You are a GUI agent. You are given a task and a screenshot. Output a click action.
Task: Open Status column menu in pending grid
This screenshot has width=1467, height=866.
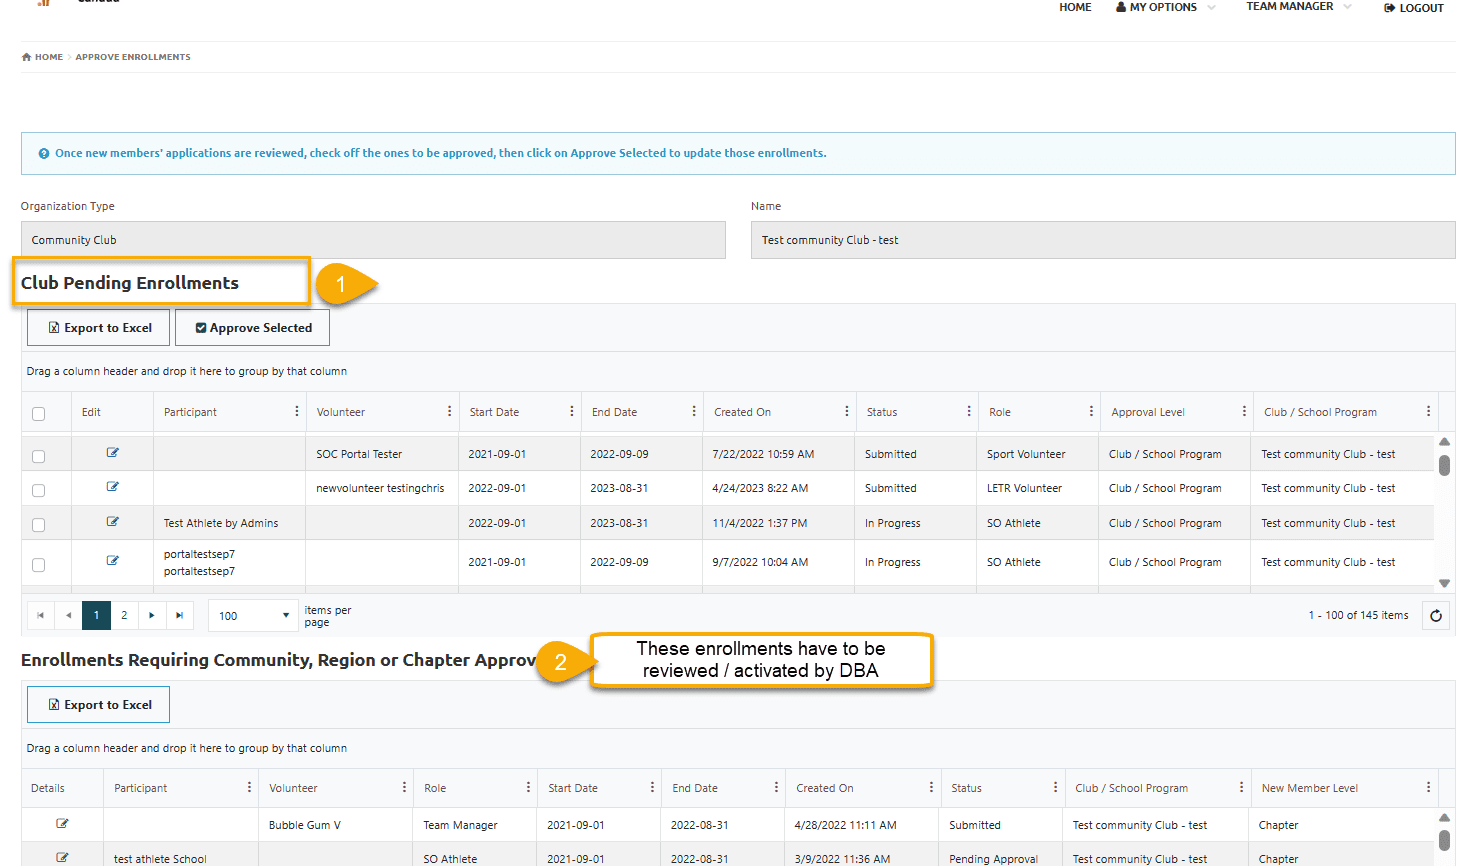point(969,412)
